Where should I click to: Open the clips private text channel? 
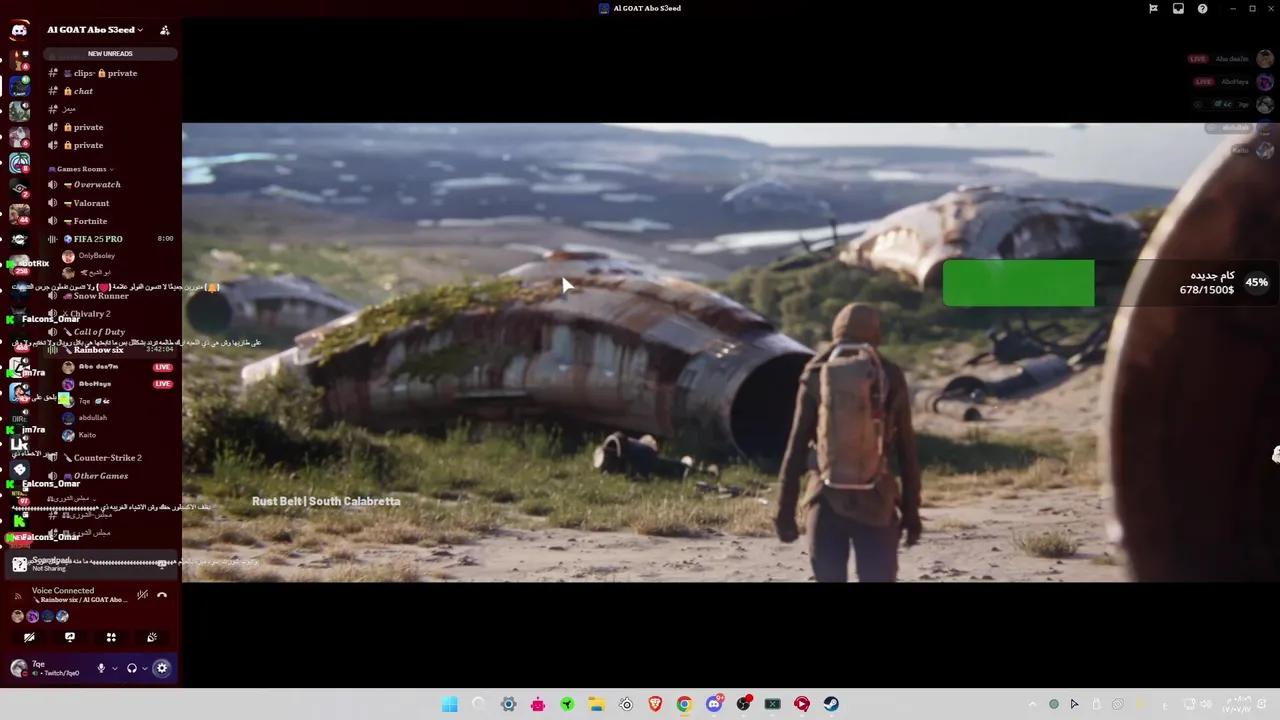coord(110,73)
